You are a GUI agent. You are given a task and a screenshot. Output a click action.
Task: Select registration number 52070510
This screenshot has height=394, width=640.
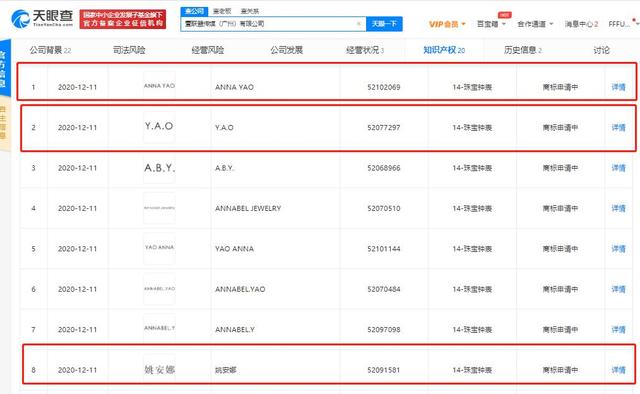tap(384, 208)
